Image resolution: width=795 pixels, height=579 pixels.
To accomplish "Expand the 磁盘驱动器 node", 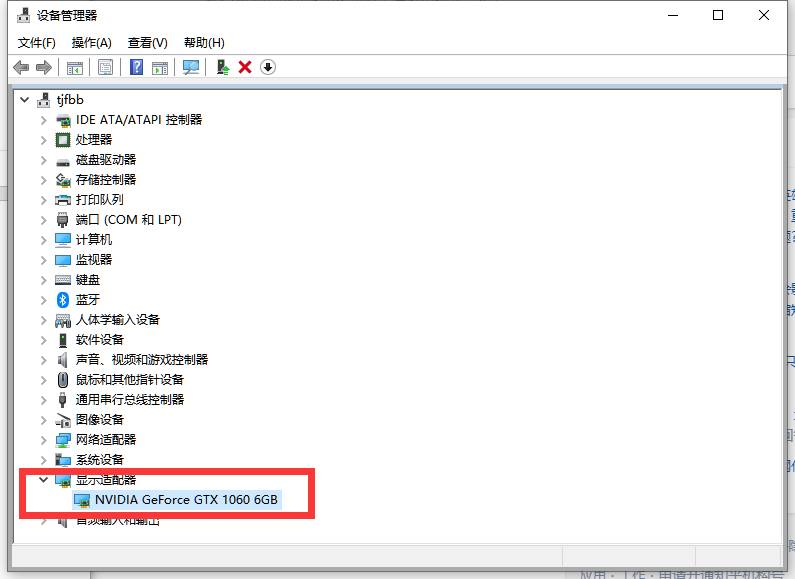I will click(44, 160).
